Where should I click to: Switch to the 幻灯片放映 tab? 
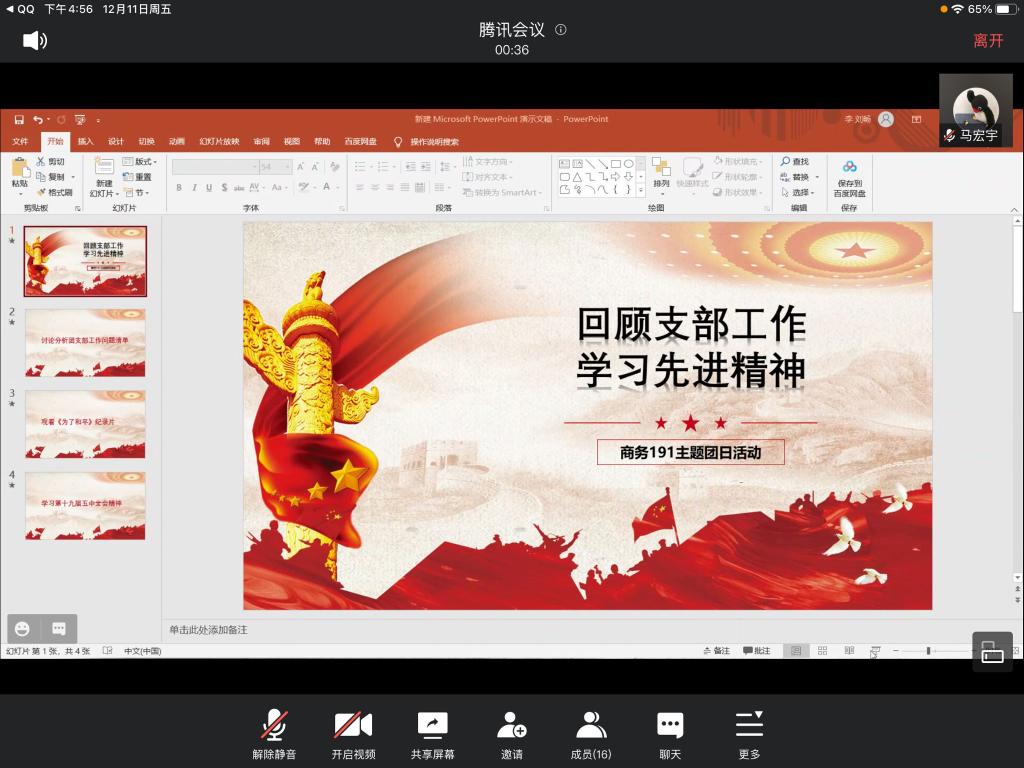(219, 141)
